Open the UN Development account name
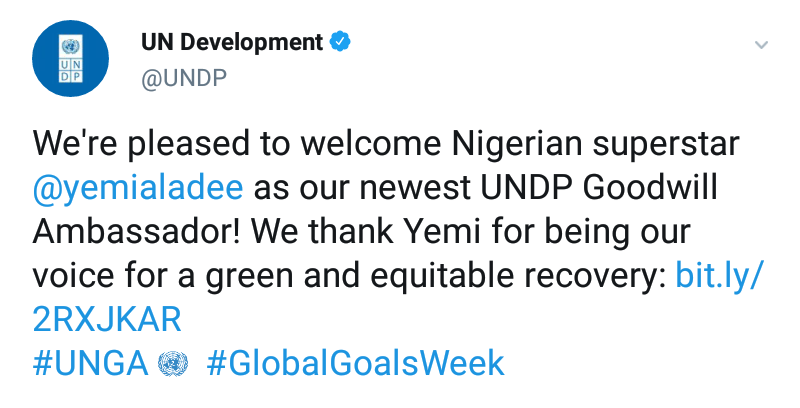 (x=231, y=43)
